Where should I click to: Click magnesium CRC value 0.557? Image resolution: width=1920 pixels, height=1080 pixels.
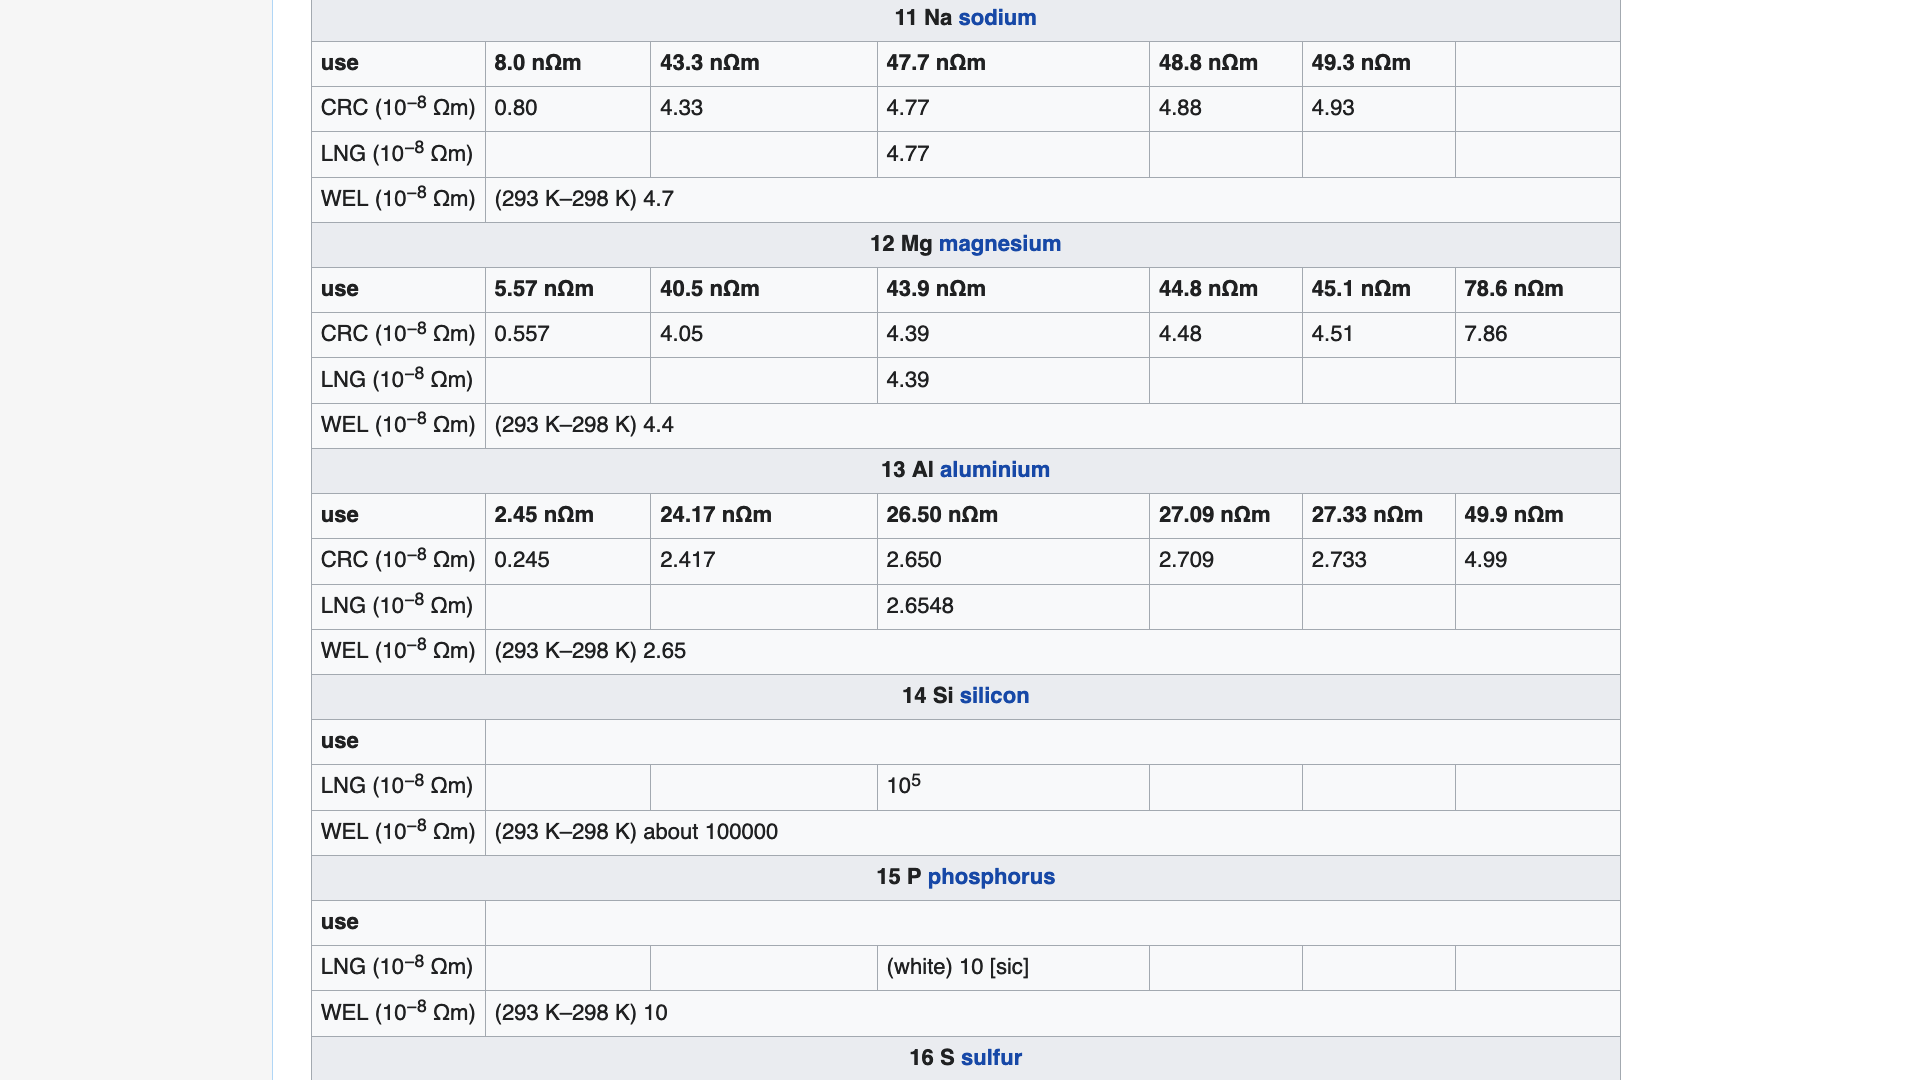(x=521, y=334)
